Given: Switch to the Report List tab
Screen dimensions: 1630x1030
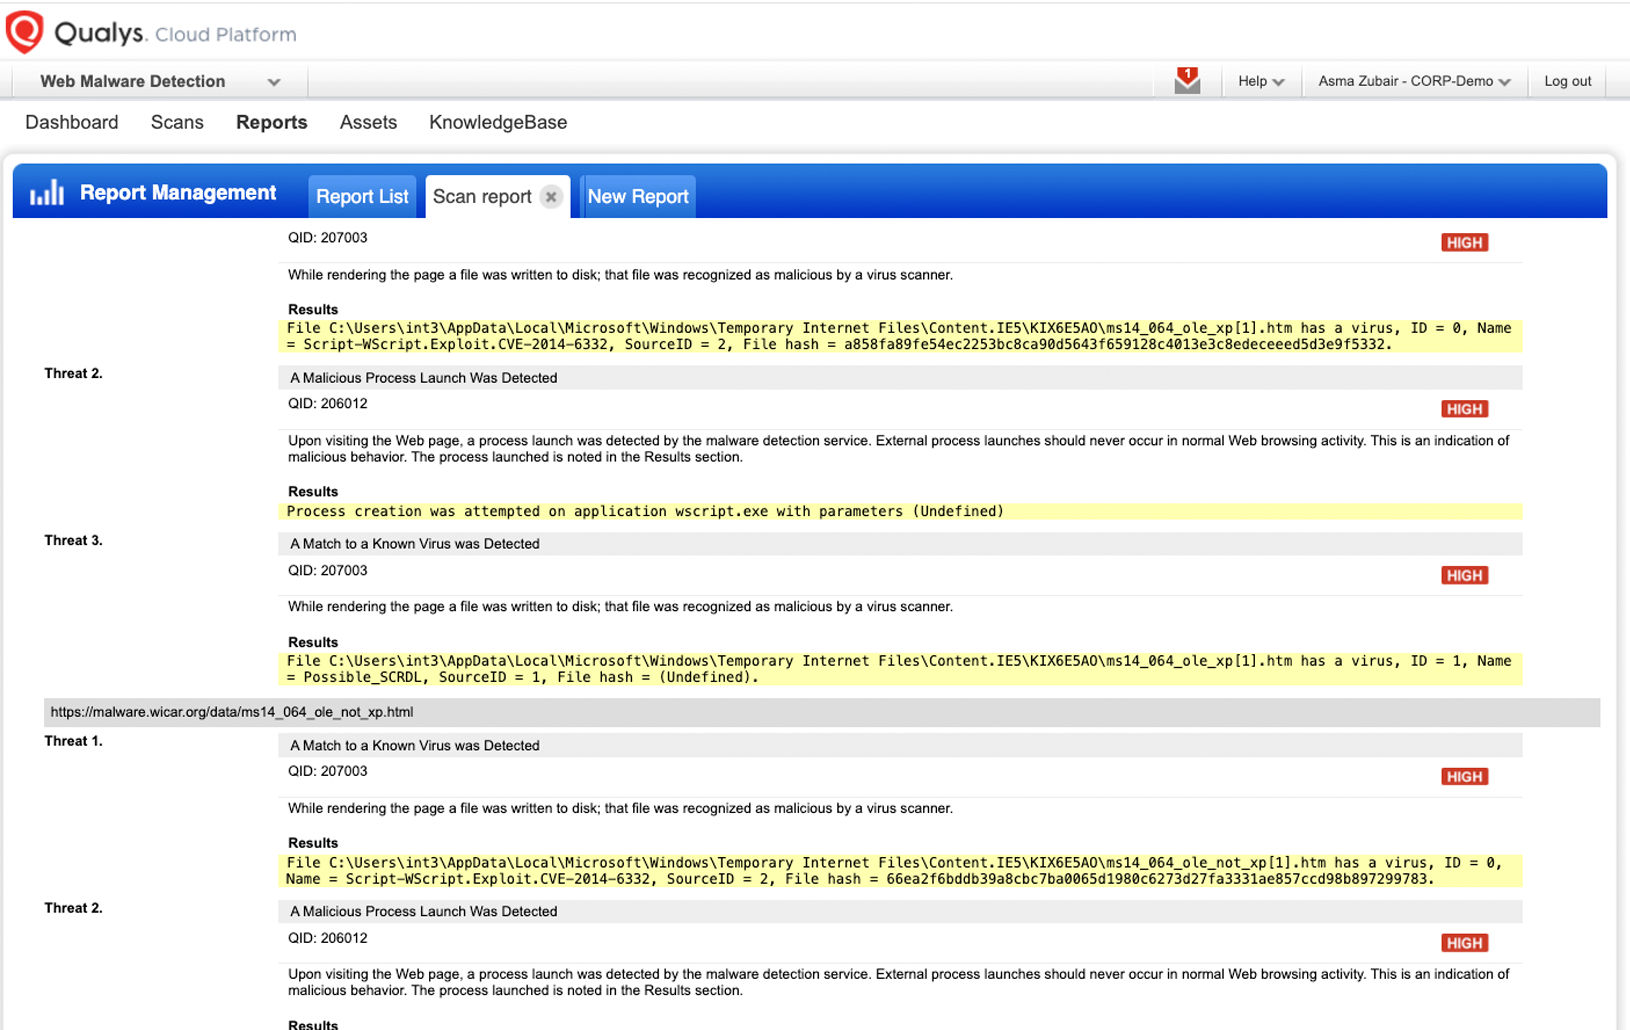Looking at the screenshot, I should click(362, 197).
